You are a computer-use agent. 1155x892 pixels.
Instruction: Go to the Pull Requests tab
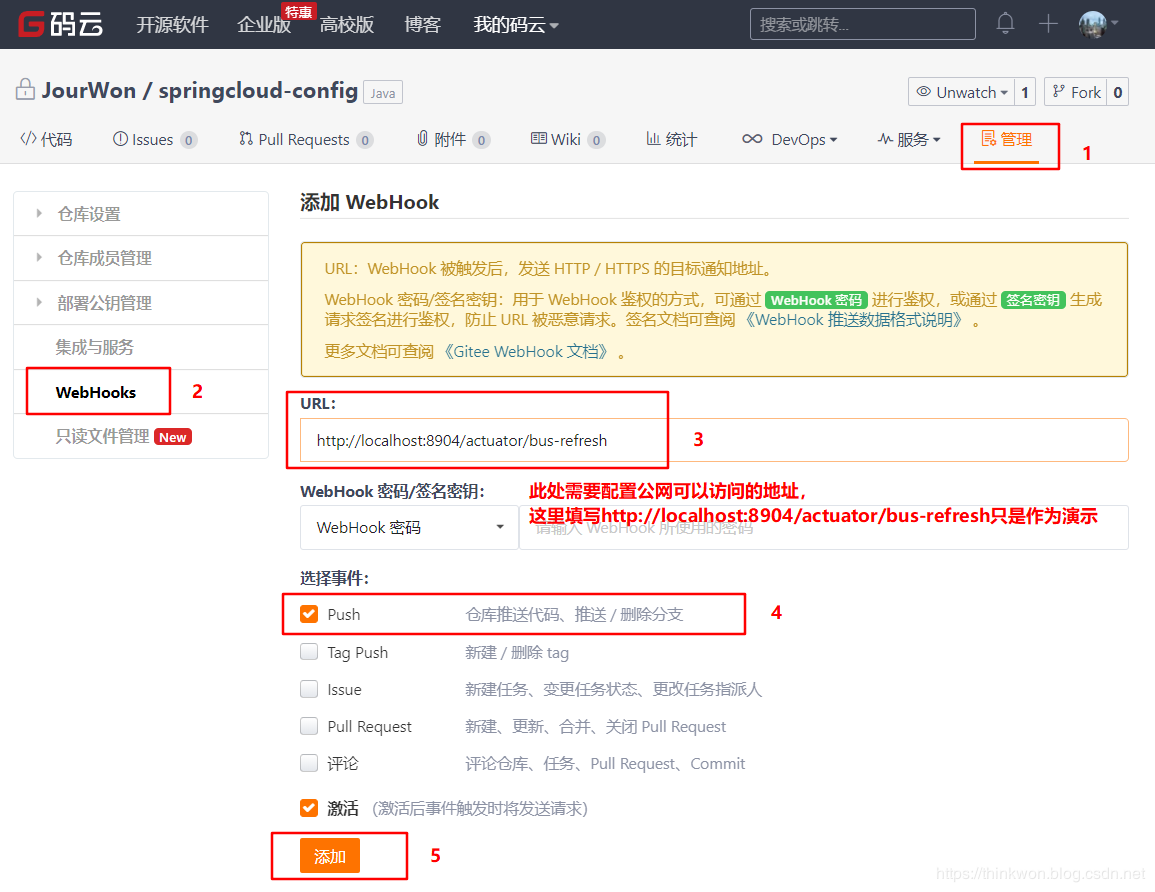[303, 140]
